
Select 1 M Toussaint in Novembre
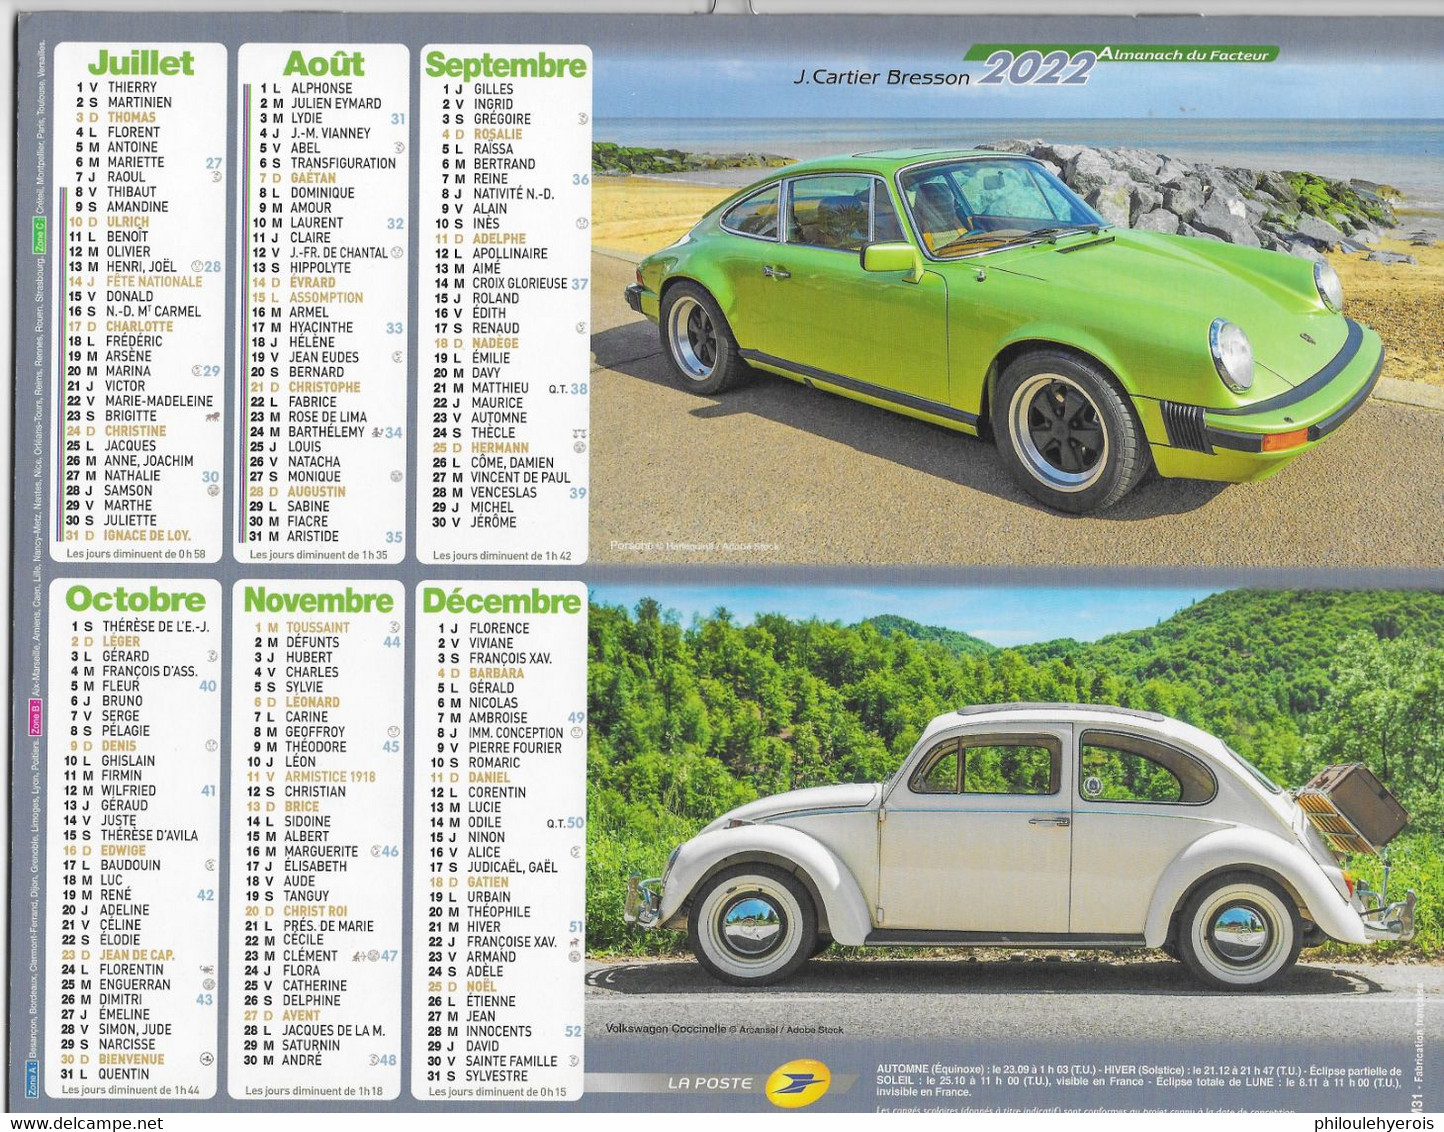[x=301, y=628]
